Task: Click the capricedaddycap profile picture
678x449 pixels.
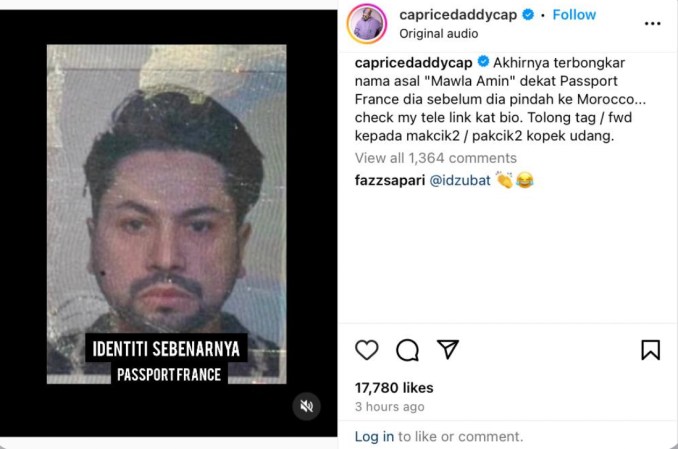Action: coord(367,24)
